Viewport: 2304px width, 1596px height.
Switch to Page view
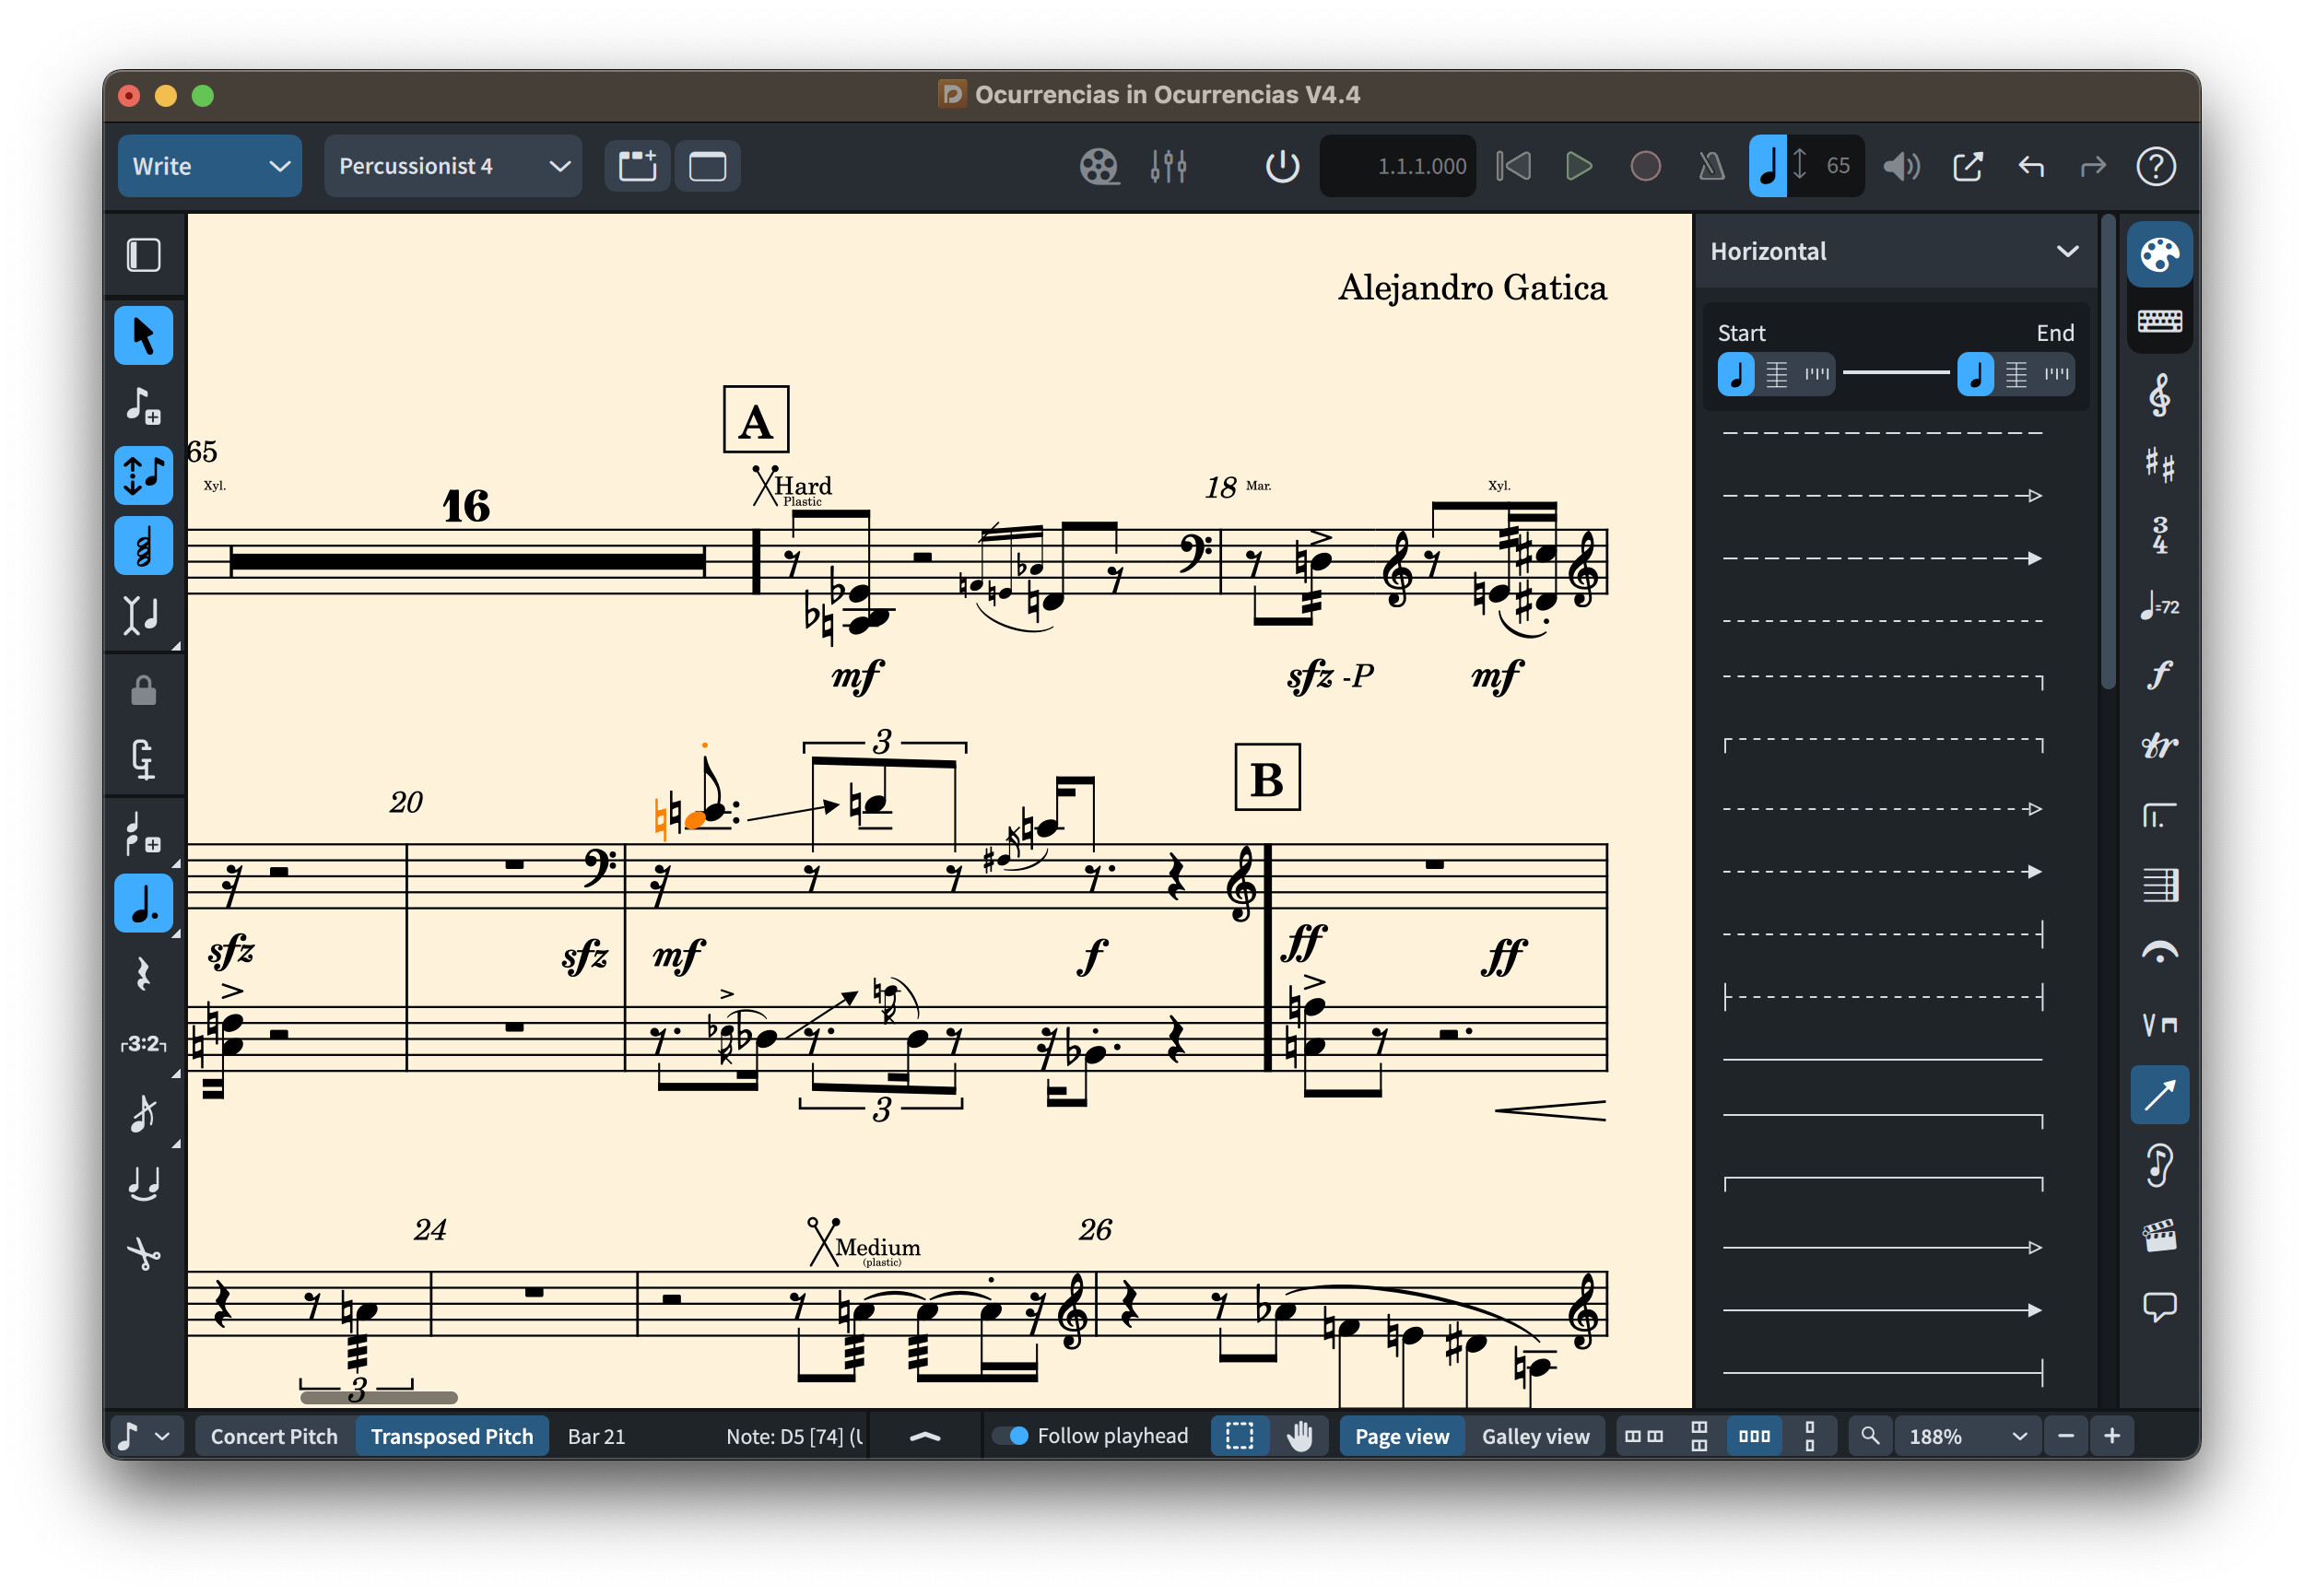click(1401, 1436)
